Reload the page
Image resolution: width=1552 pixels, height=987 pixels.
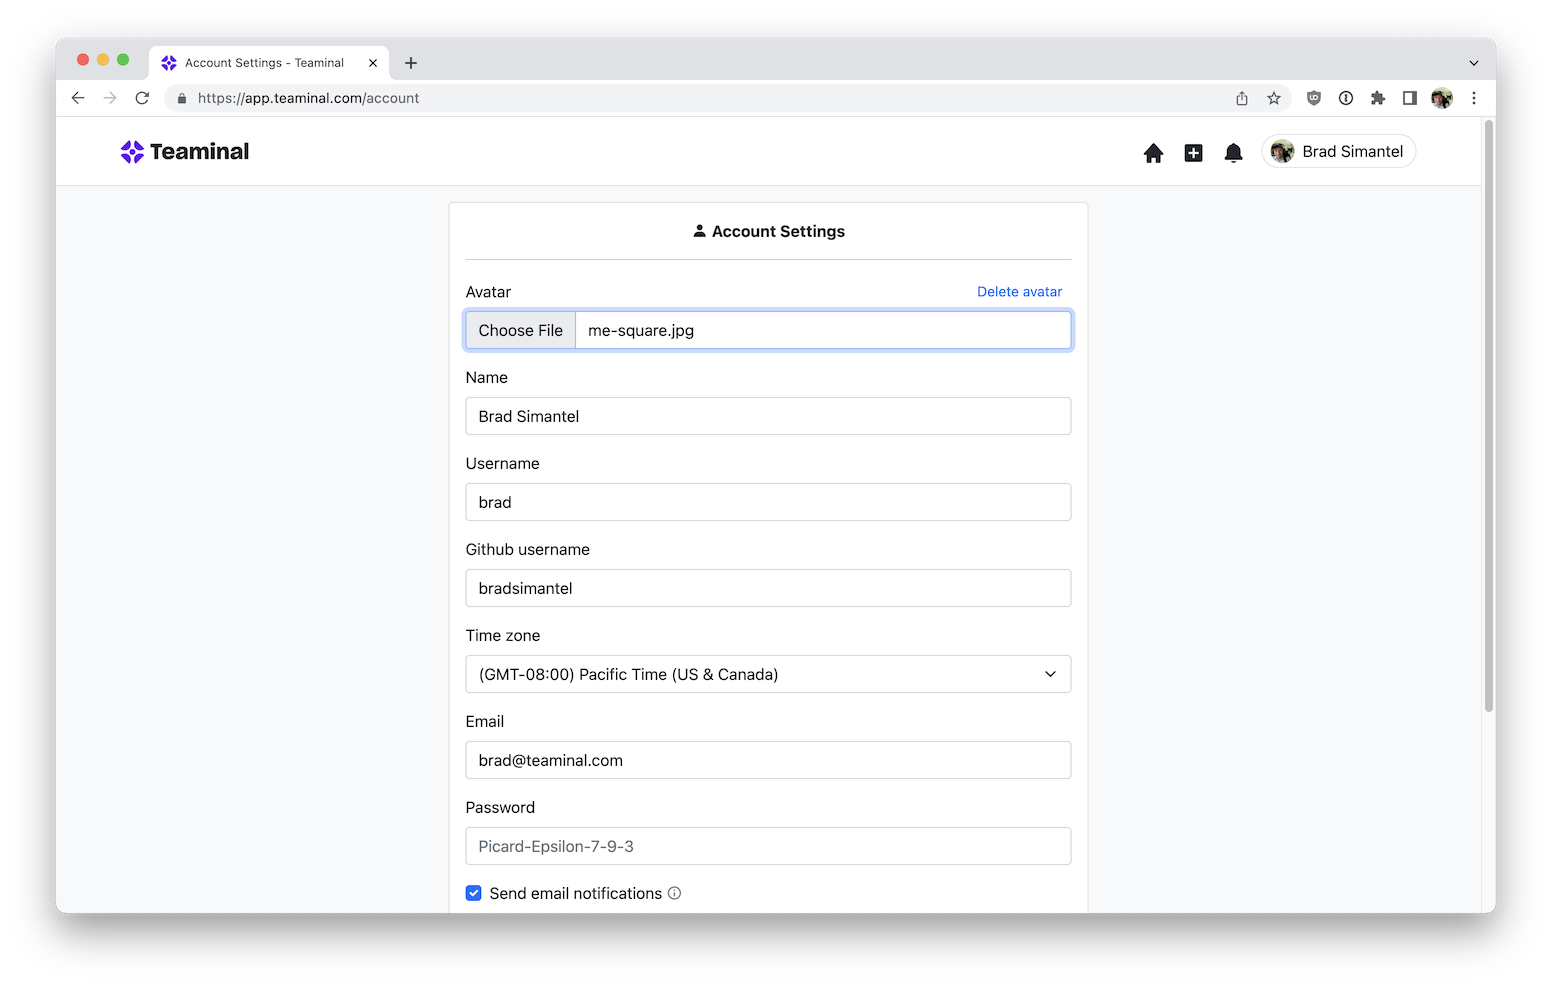[x=142, y=98]
